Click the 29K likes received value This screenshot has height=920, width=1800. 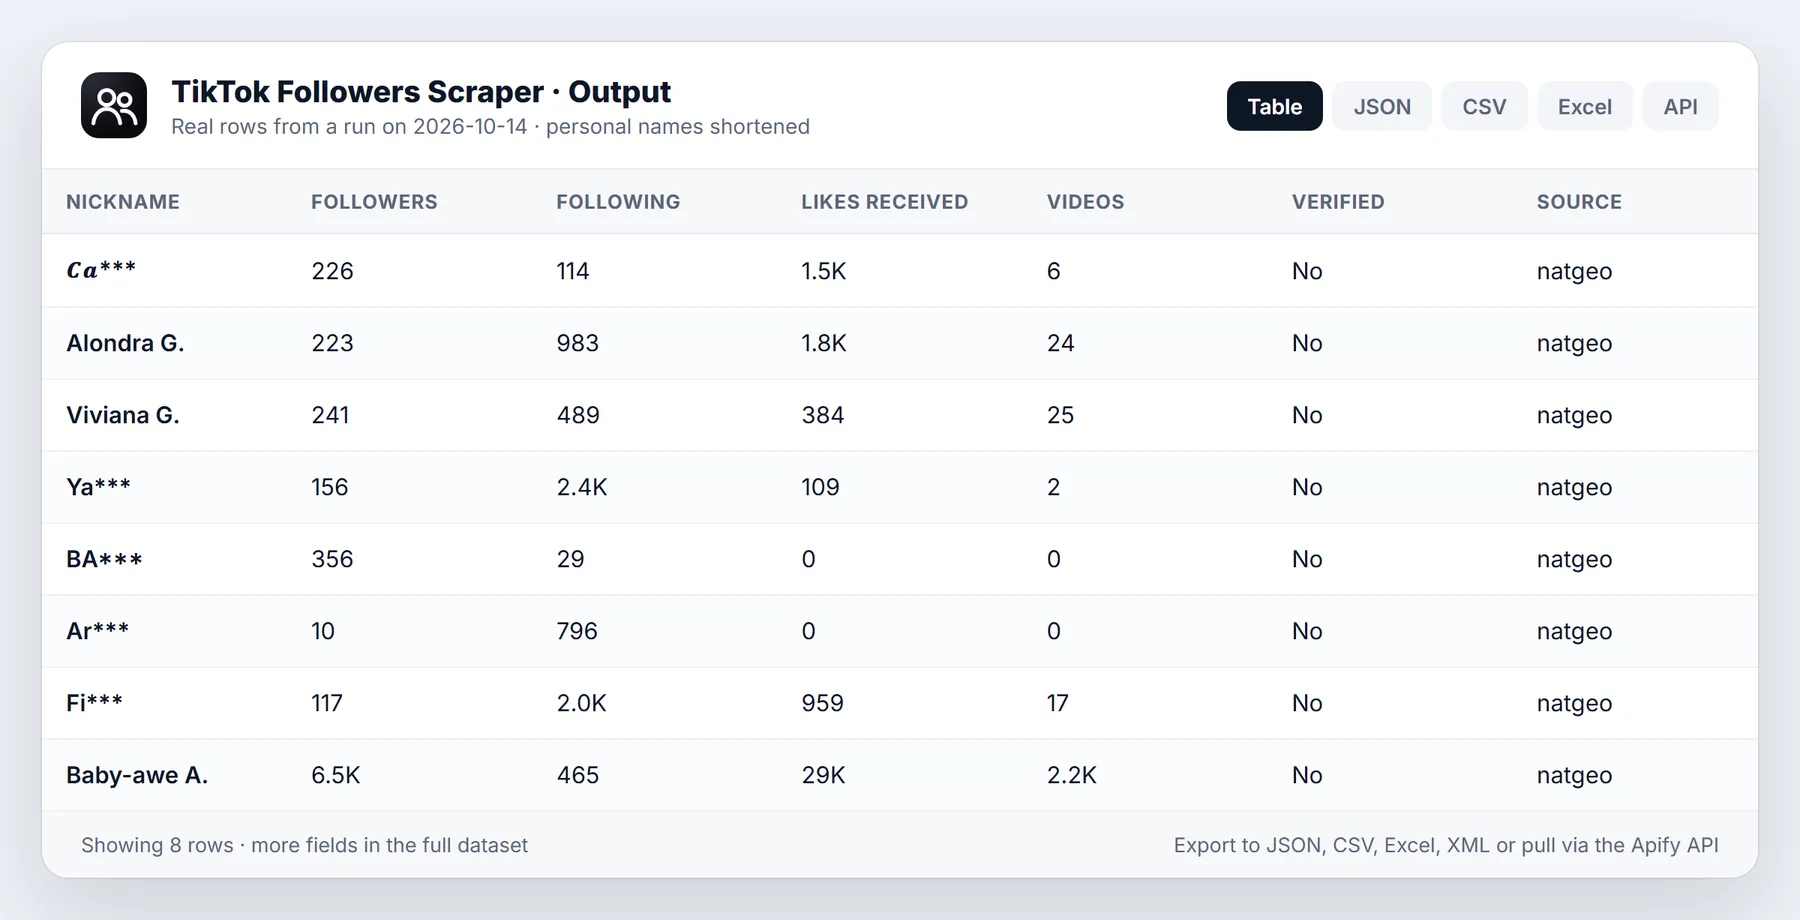pos(823,775)
